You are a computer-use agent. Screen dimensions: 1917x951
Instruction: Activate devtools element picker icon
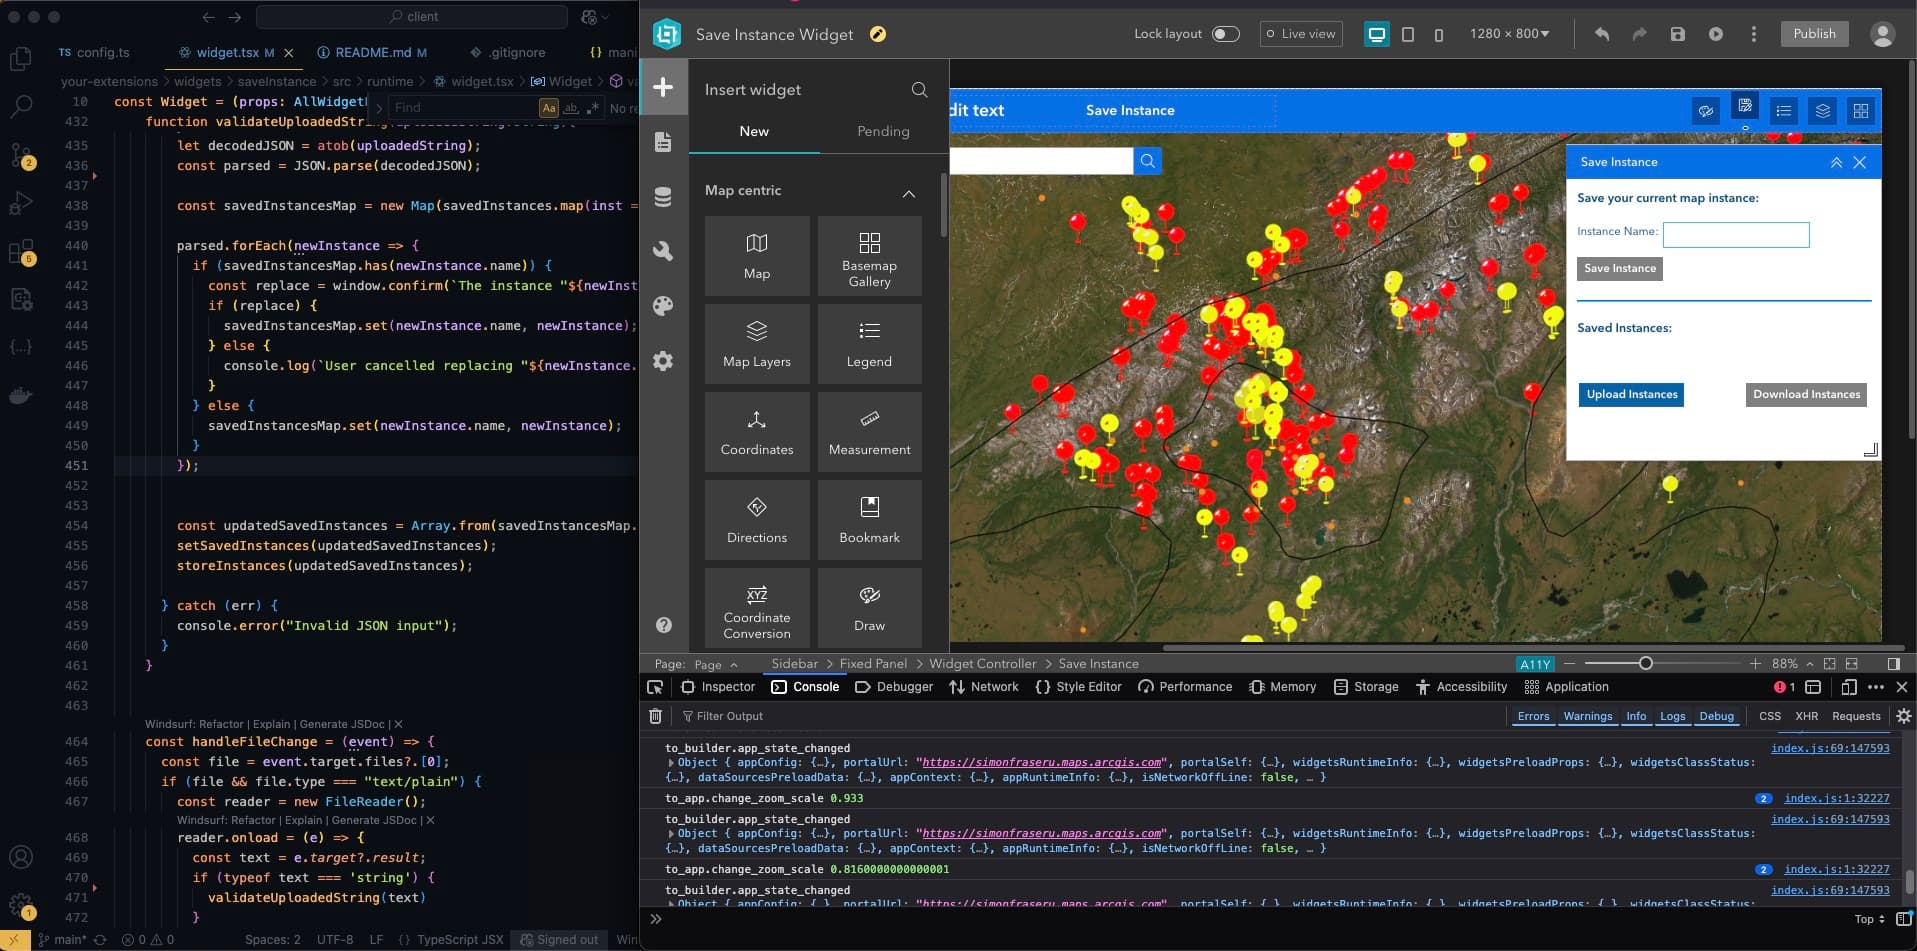(655, 687)
